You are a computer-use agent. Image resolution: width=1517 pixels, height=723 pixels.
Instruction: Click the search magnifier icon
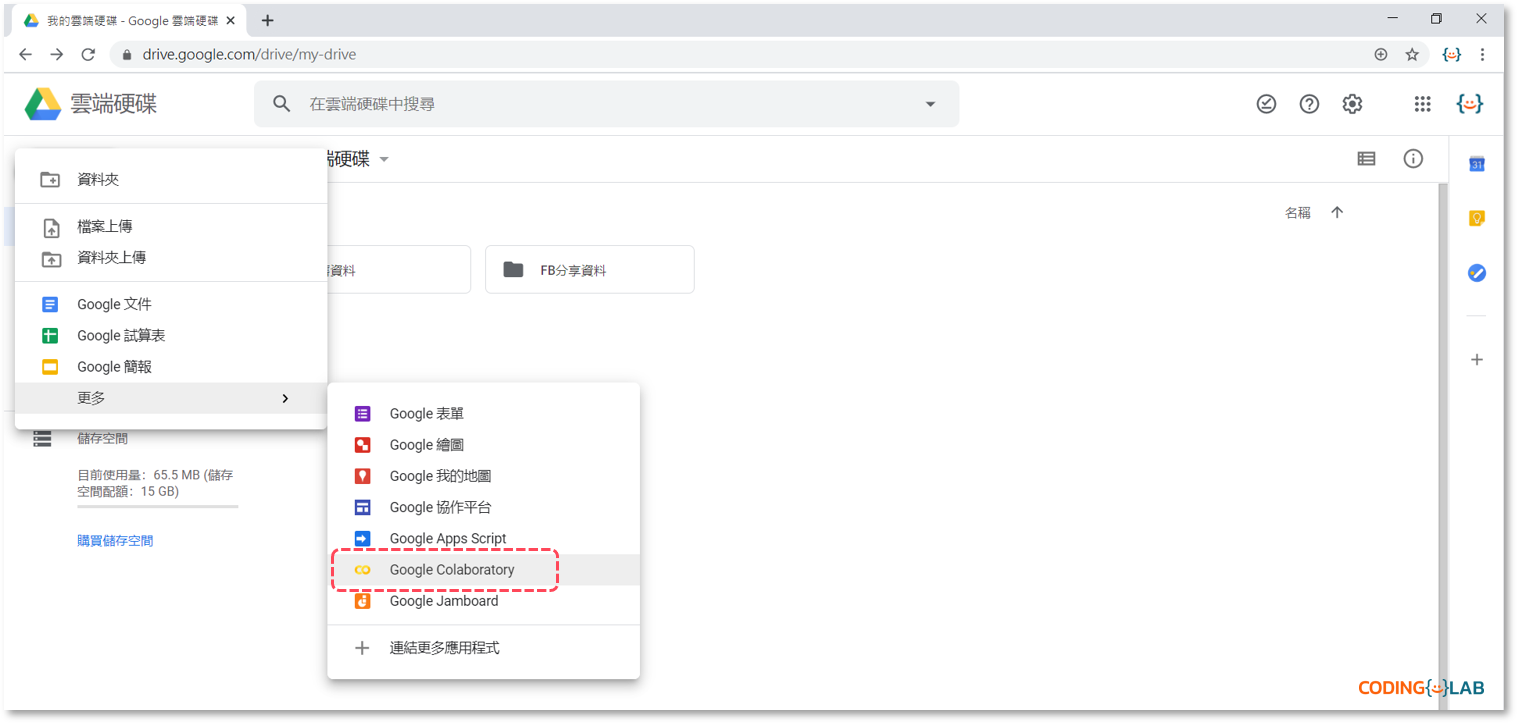(282, 104)
